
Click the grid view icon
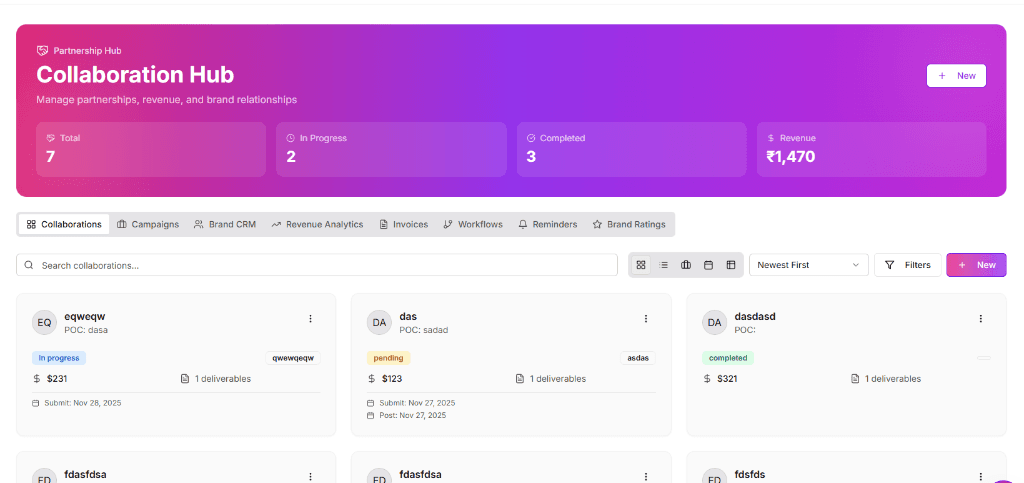641,265
